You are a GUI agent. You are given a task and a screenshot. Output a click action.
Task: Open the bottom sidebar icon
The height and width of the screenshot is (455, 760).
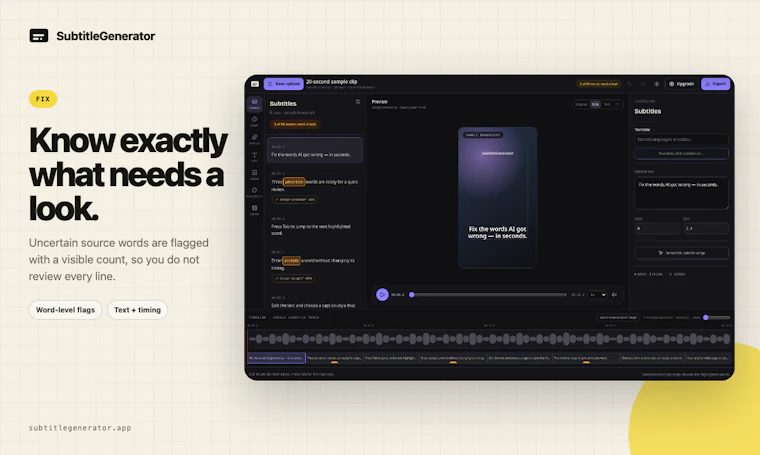pos(254,210)
